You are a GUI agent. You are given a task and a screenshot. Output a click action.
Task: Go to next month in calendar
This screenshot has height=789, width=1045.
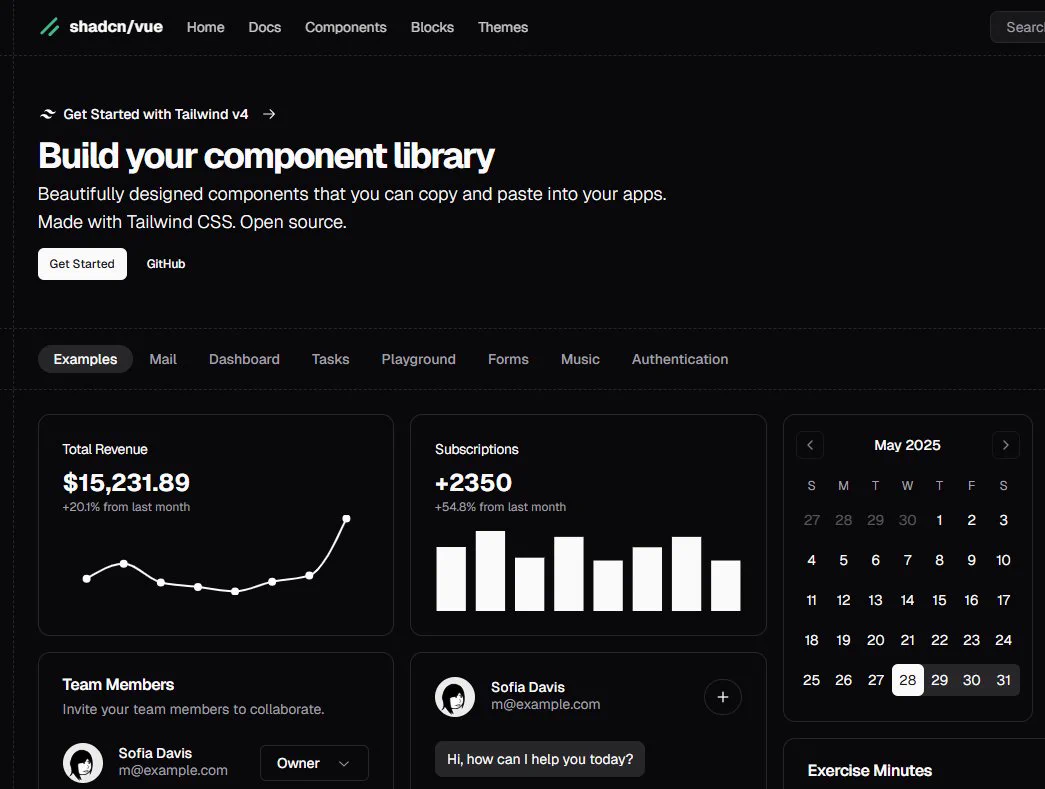pyautogui.click(x=1006, y=445)
